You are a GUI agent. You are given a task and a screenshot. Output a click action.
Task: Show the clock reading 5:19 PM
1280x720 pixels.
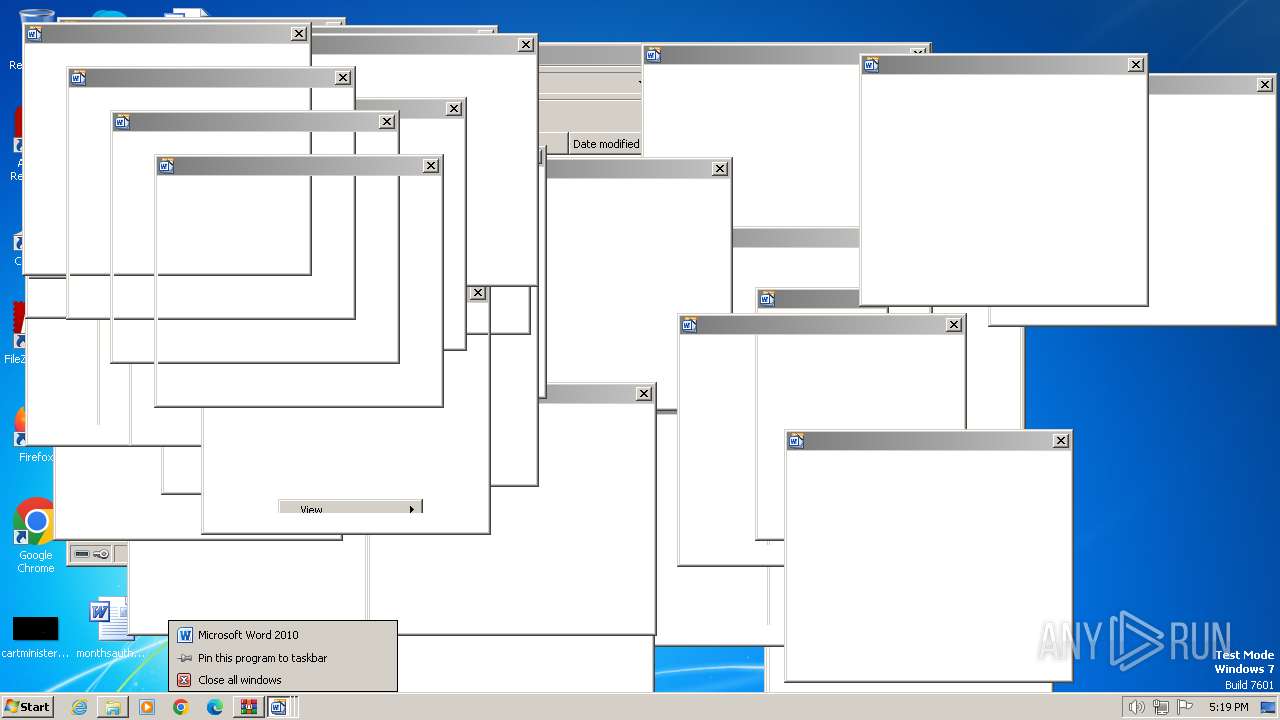(x=1228, y=707)
